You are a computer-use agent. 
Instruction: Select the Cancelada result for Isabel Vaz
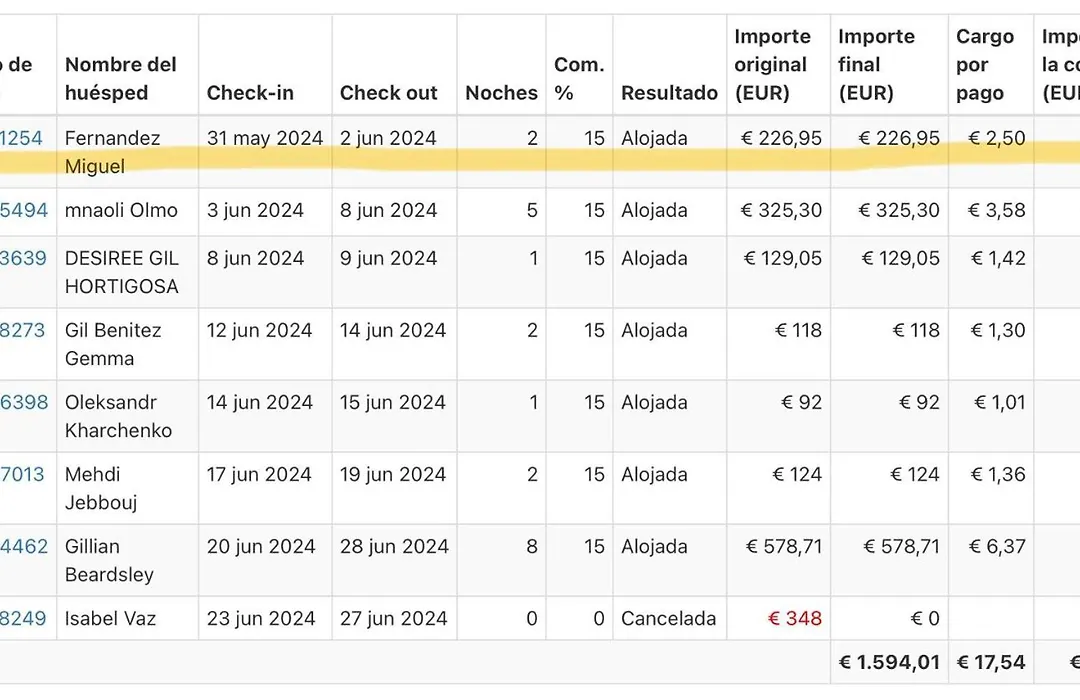[668, 619]
